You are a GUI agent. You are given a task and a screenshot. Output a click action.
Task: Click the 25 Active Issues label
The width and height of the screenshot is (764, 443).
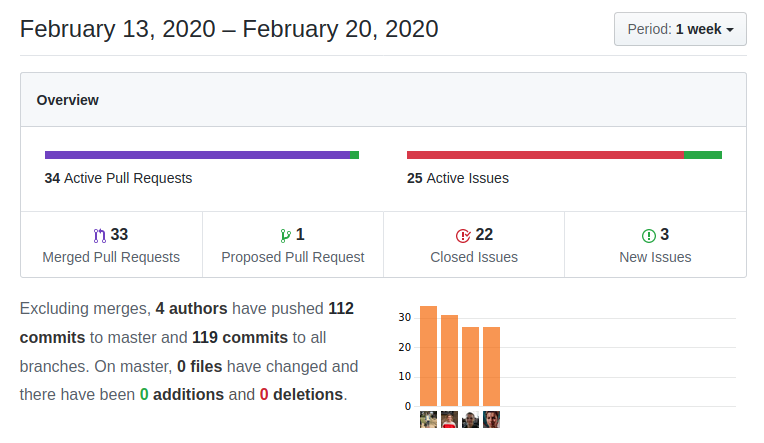[x=458, y=178]
